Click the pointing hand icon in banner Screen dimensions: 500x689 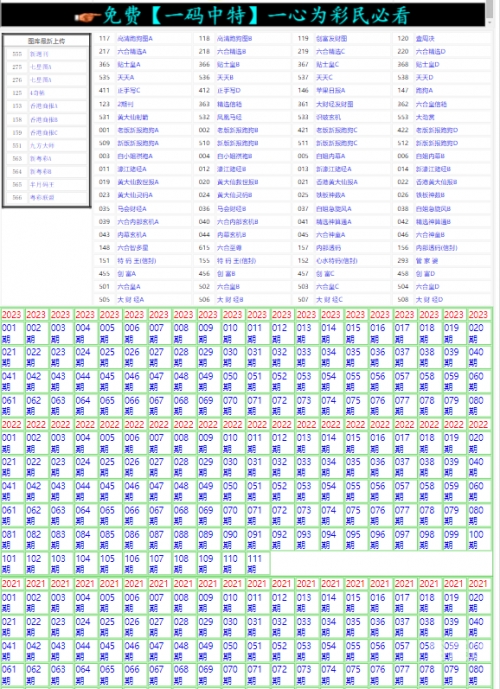(88, 17)
